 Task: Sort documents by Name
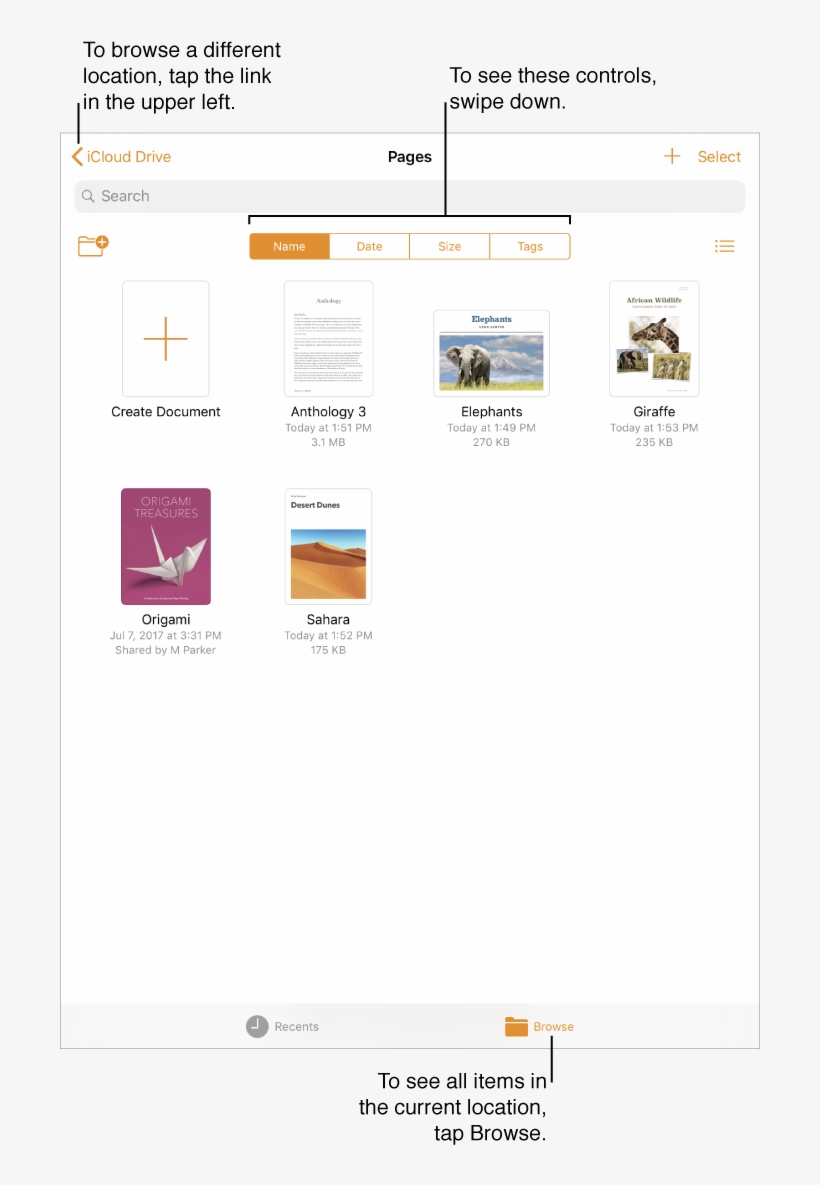[289, 245]
